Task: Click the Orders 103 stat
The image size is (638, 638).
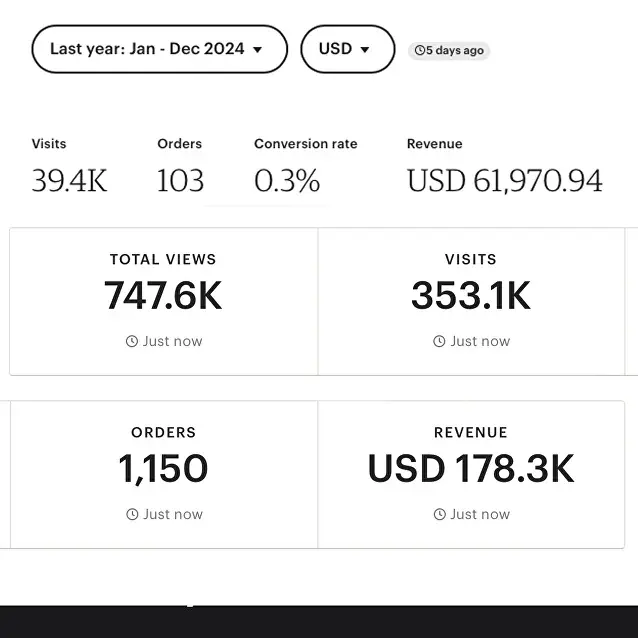Action: [180, 167]
